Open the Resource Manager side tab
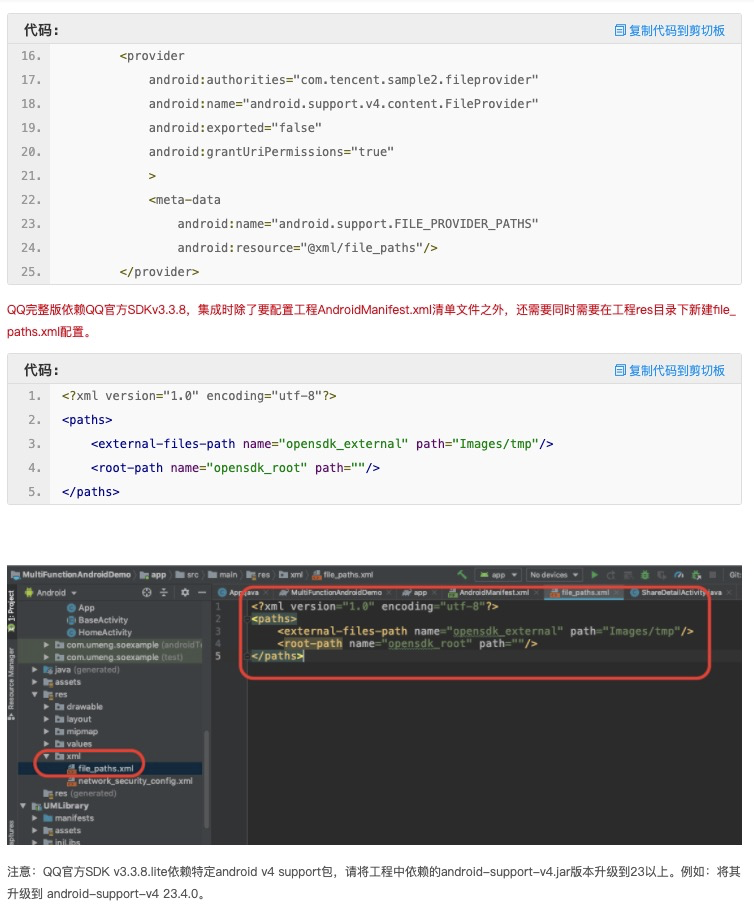This screenshot has height=909, width=754. click(12, 684)
